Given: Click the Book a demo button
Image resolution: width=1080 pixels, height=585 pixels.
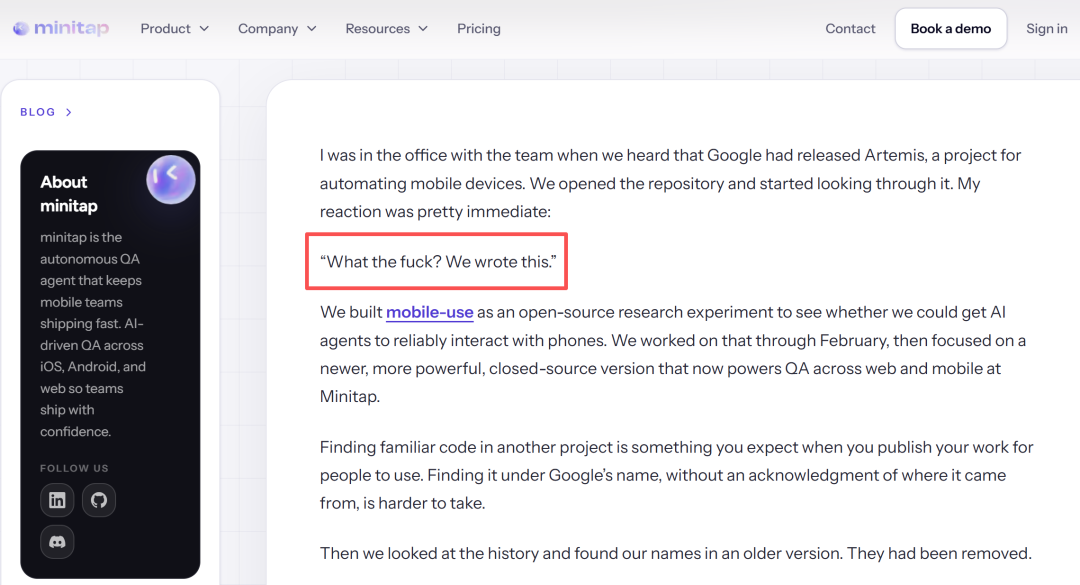Looking at the screenshot, I should click(951, 28).
